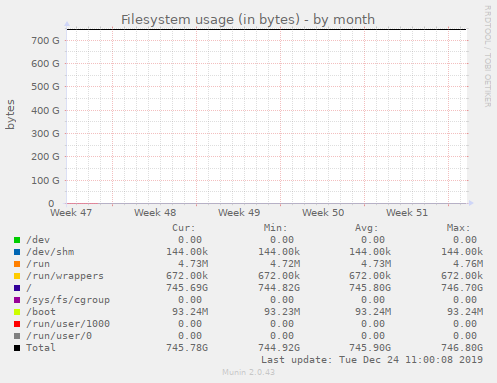Click the 745.90G Total average value
Viewport: 497px width, 383px height.
[x=370, y=348]
